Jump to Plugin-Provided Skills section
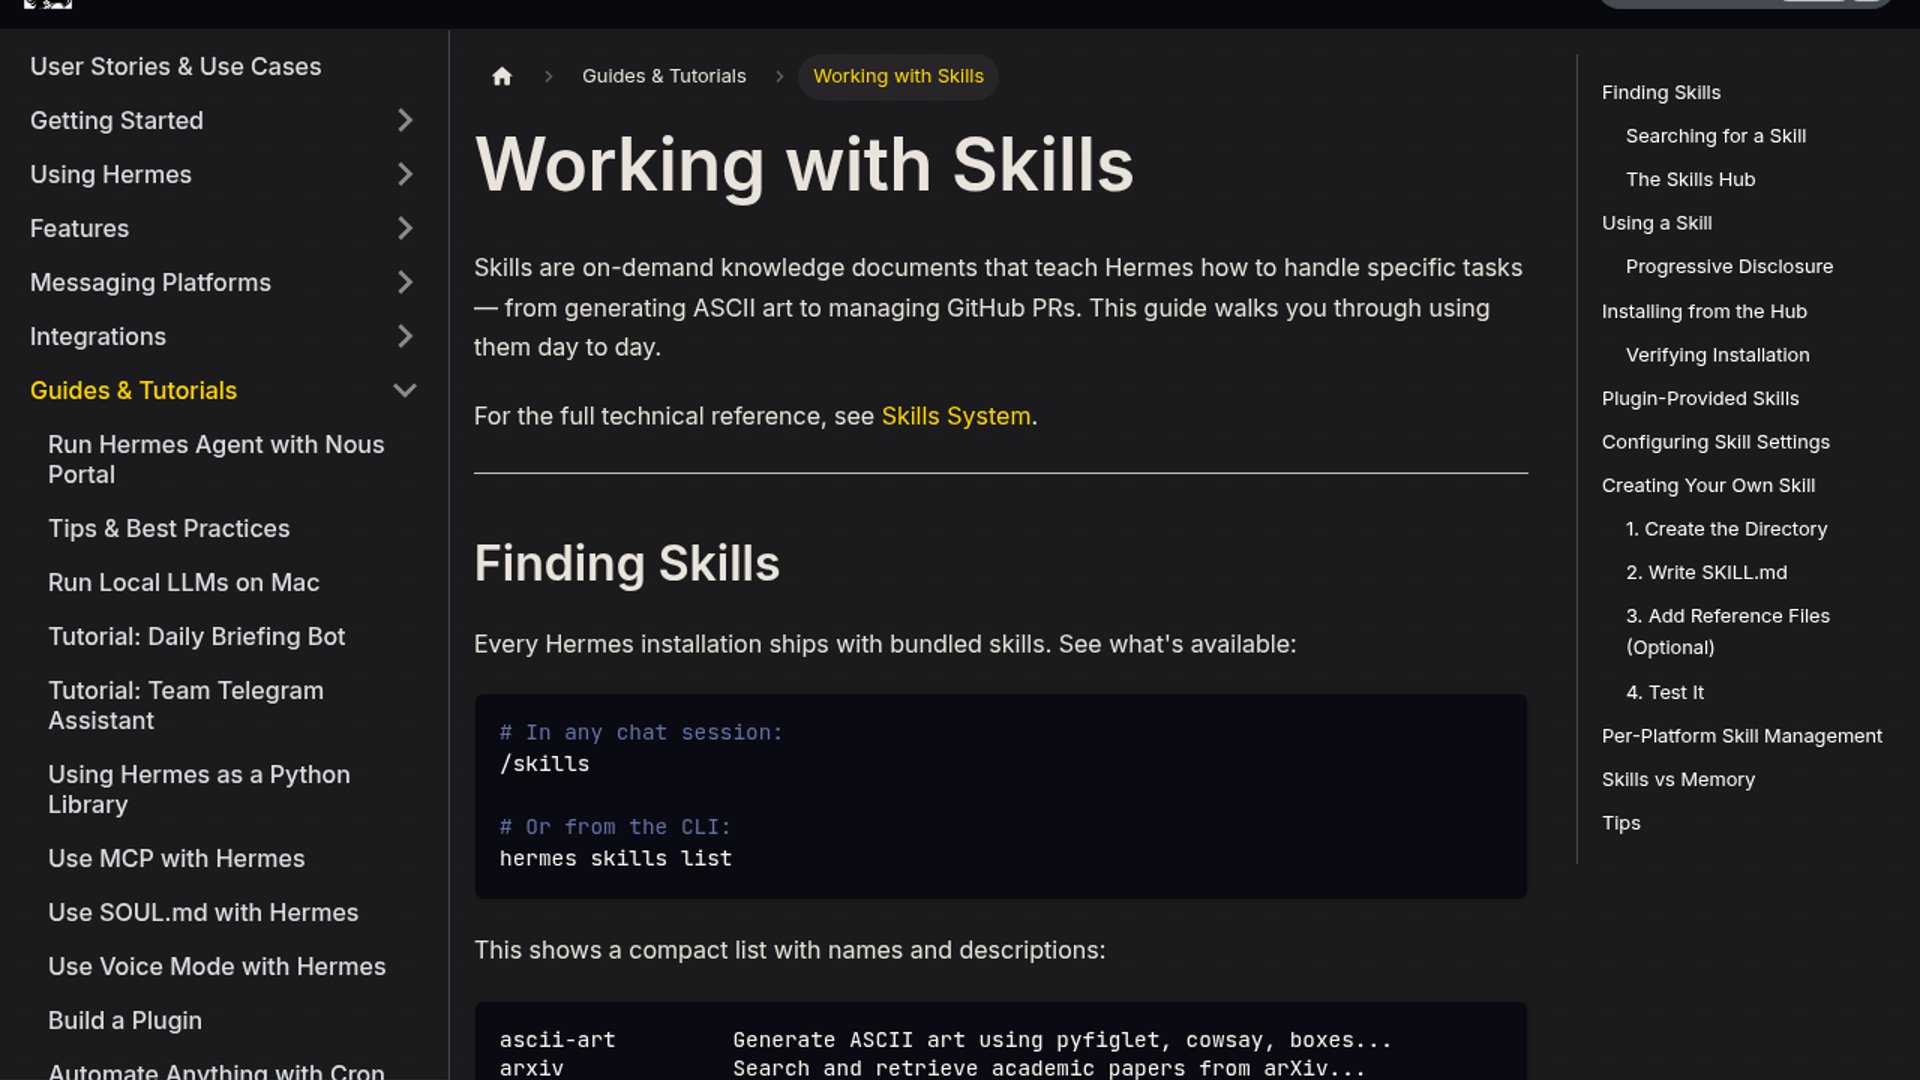This screenshot has width=1920, height=1080. tap(1701, 399)
